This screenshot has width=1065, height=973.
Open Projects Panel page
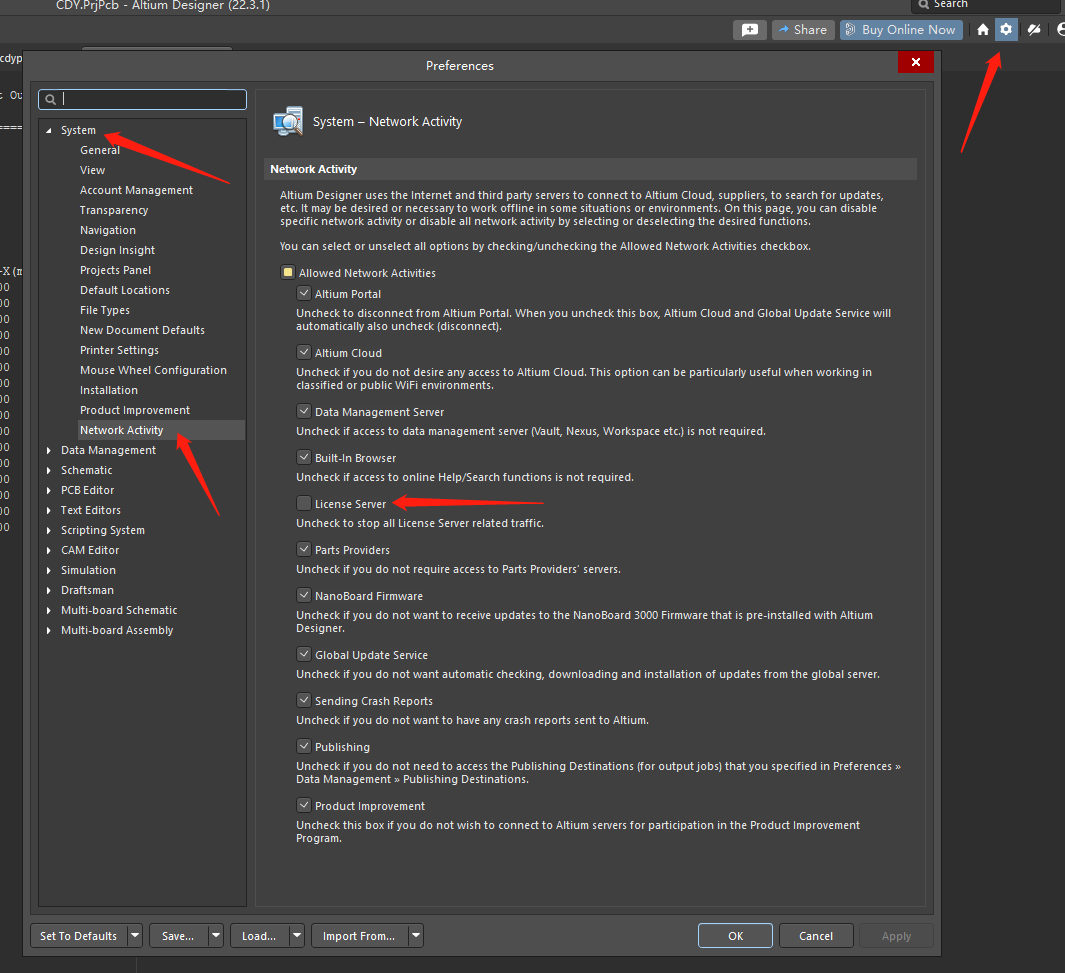coord(115,270)
